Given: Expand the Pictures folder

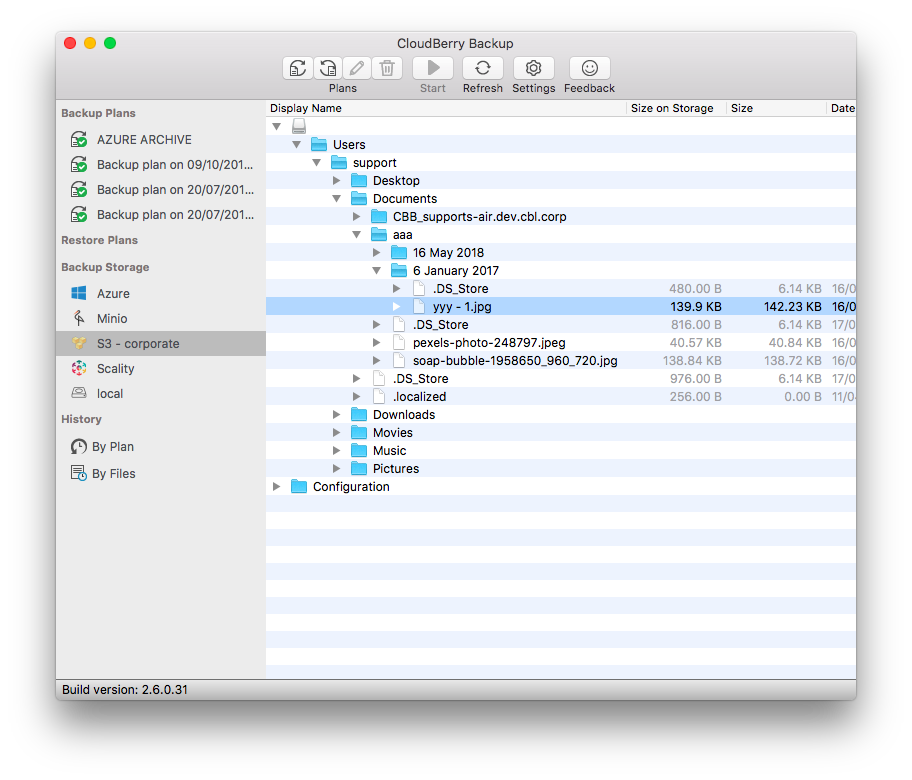Looking at the screenshot, I should click(336, 468).
